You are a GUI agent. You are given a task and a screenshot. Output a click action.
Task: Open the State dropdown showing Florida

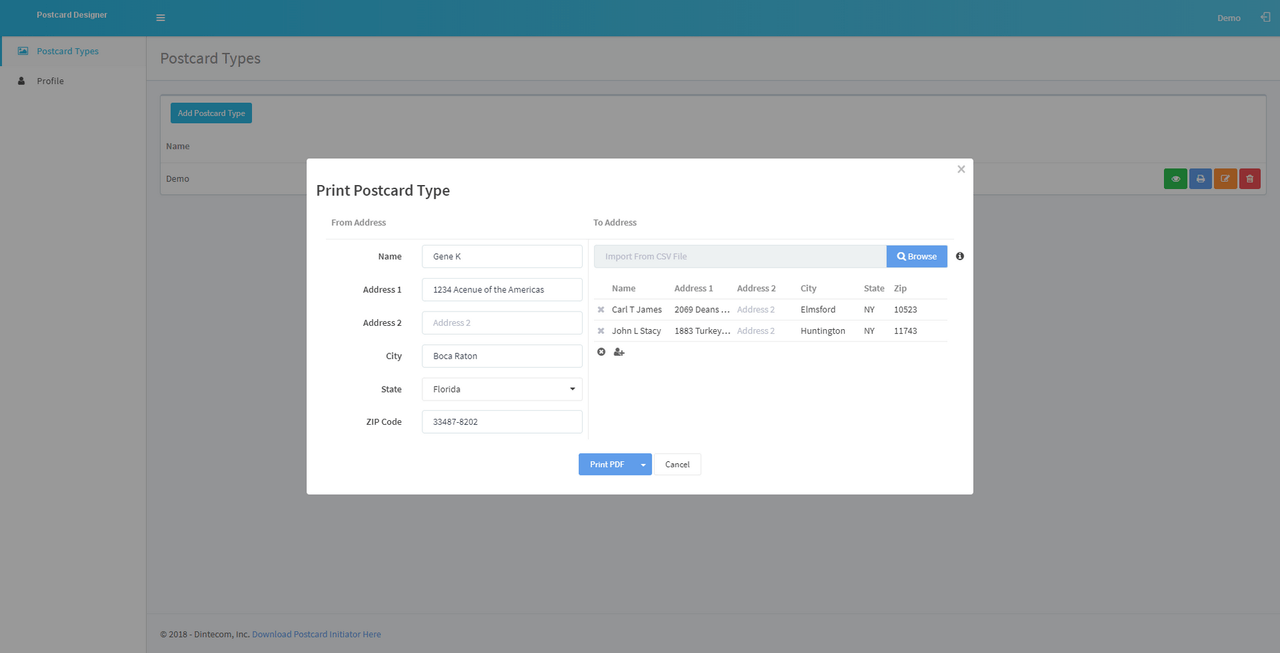pyautogui.click(x=502, y=389)
